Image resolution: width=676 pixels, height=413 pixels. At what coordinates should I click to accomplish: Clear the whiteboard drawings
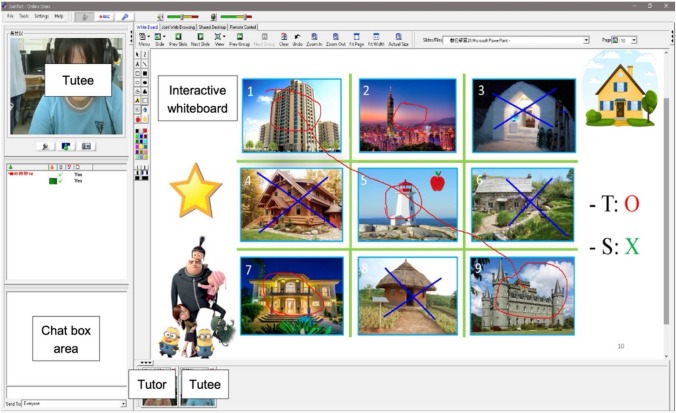[283, 40]
